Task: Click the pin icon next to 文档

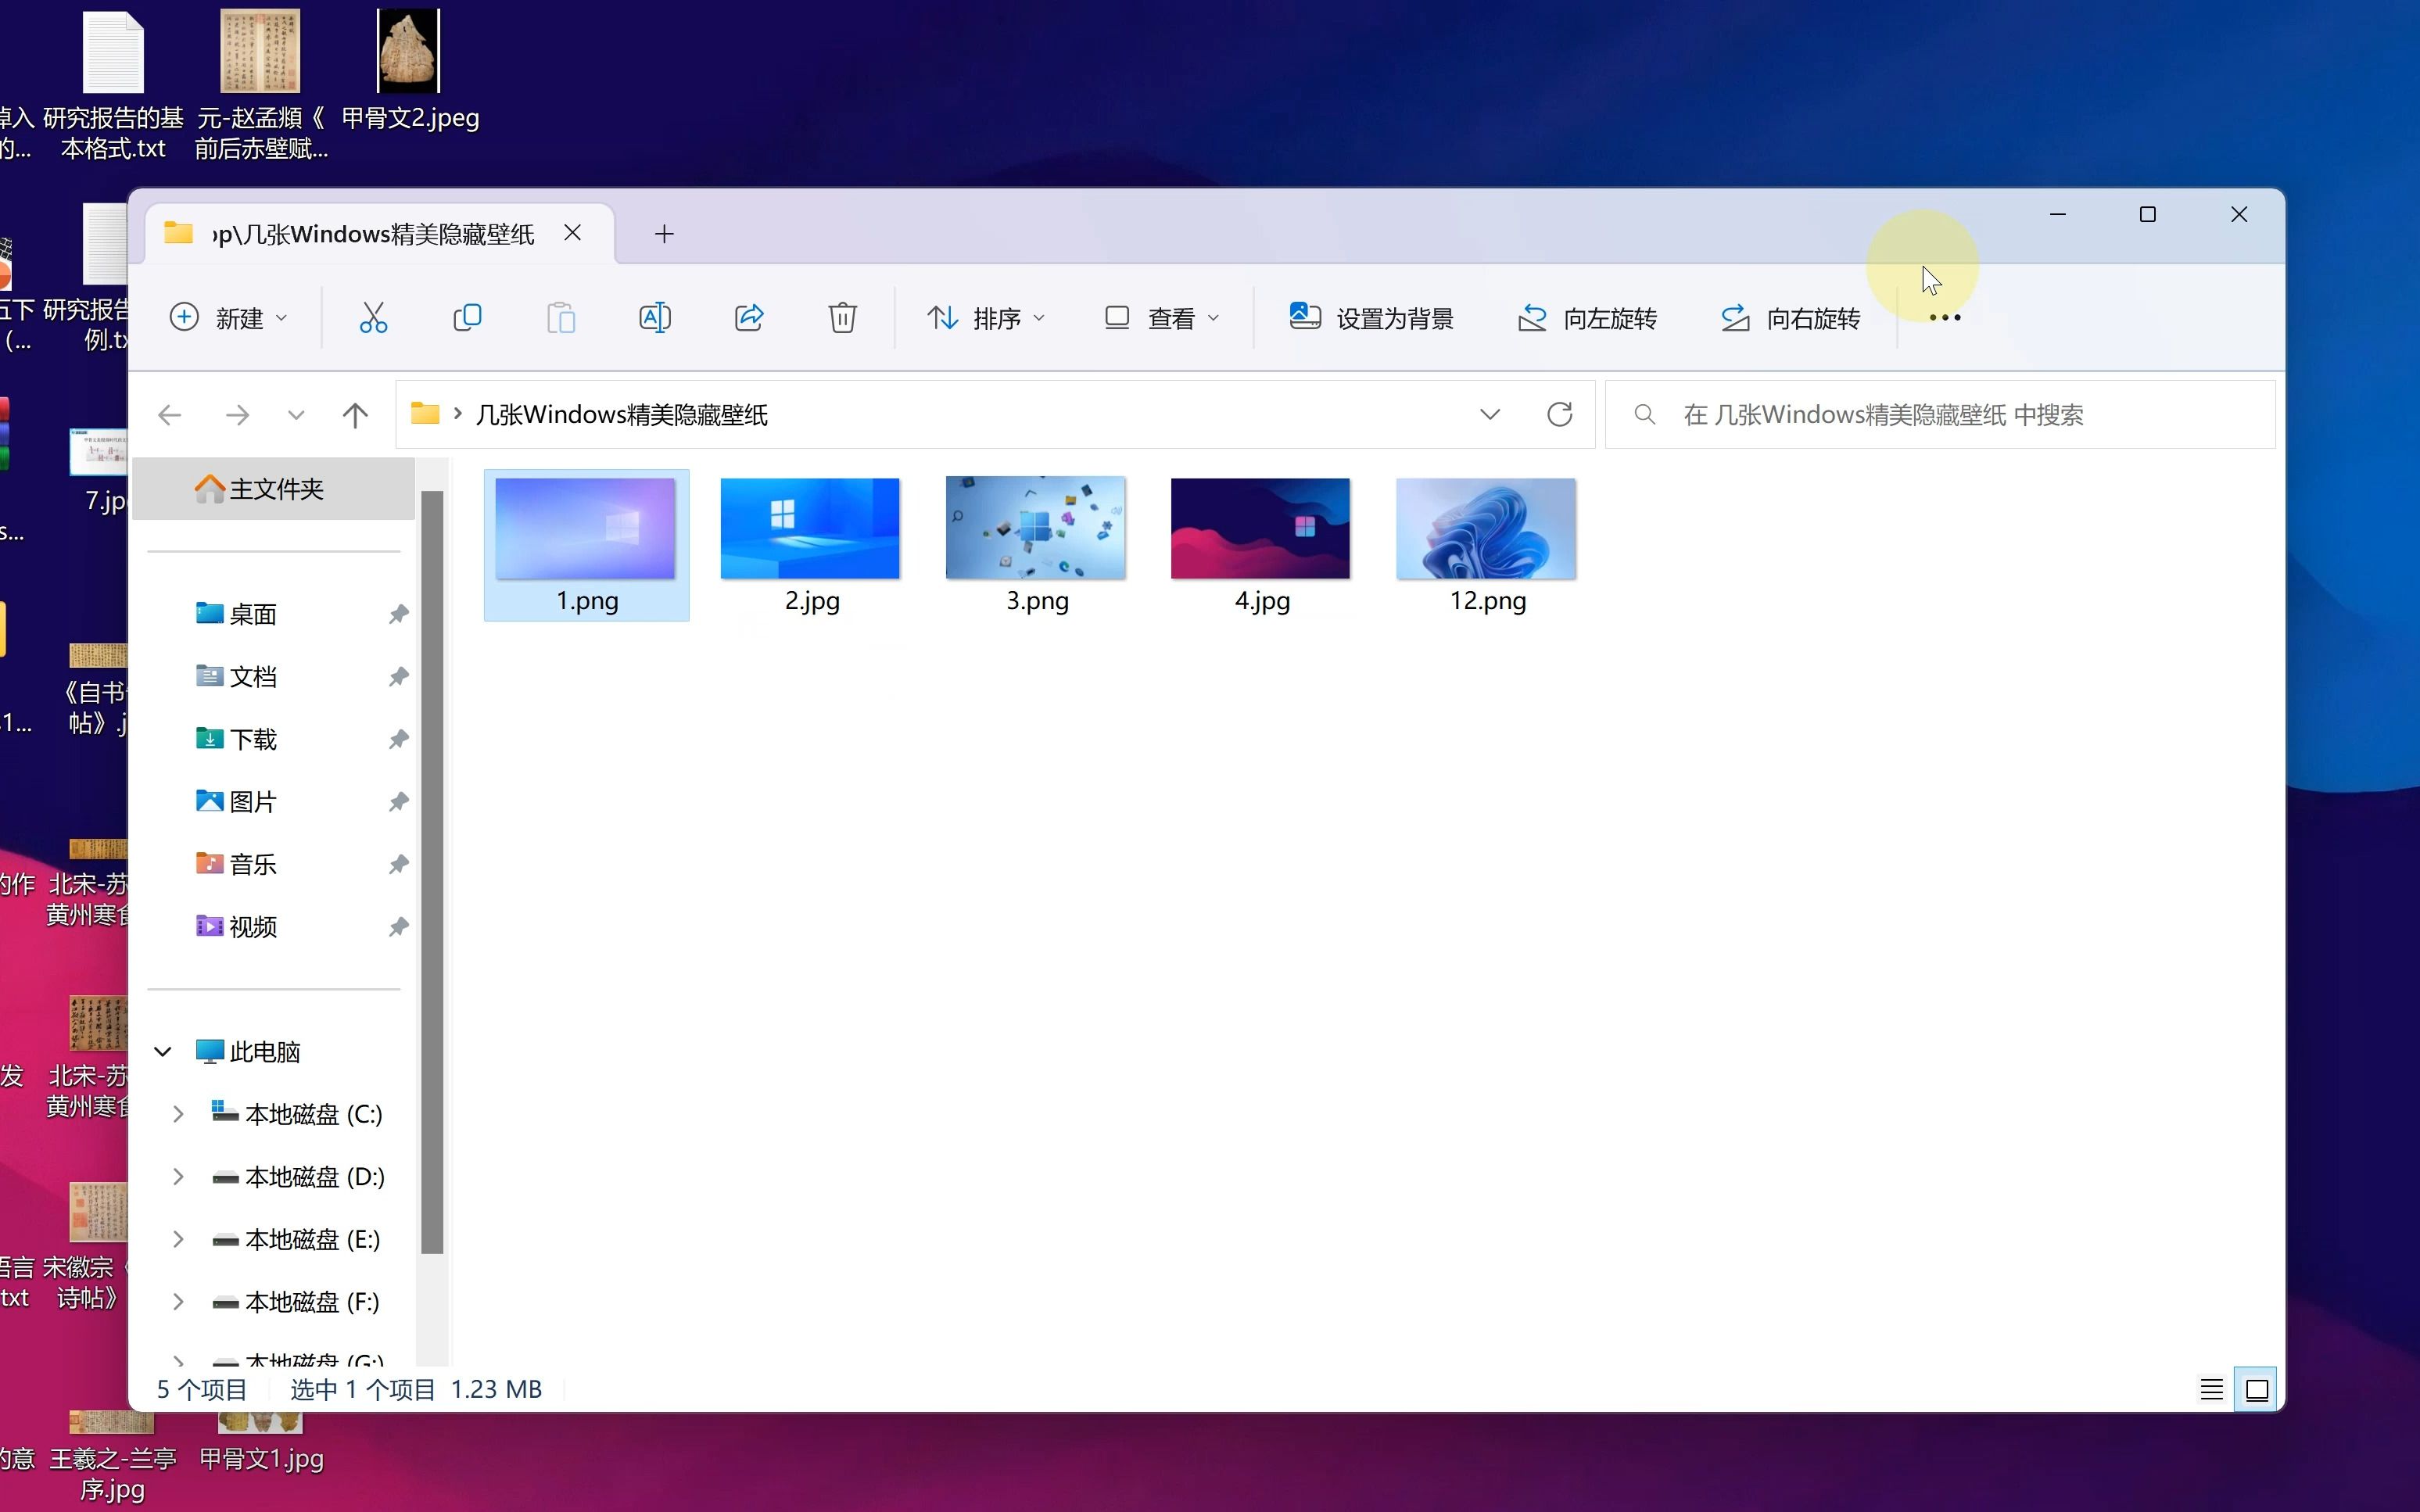Action: (x=398, y=676)
